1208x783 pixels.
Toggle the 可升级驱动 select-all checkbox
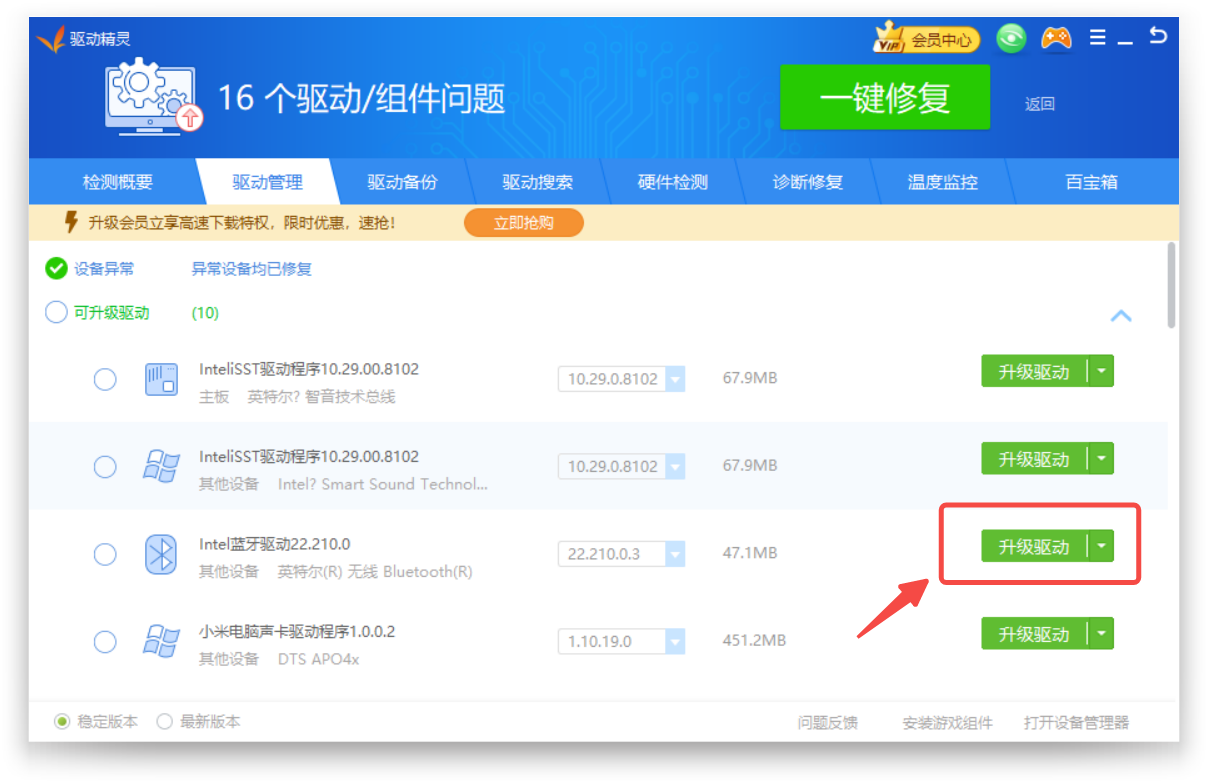pos(56,313)
